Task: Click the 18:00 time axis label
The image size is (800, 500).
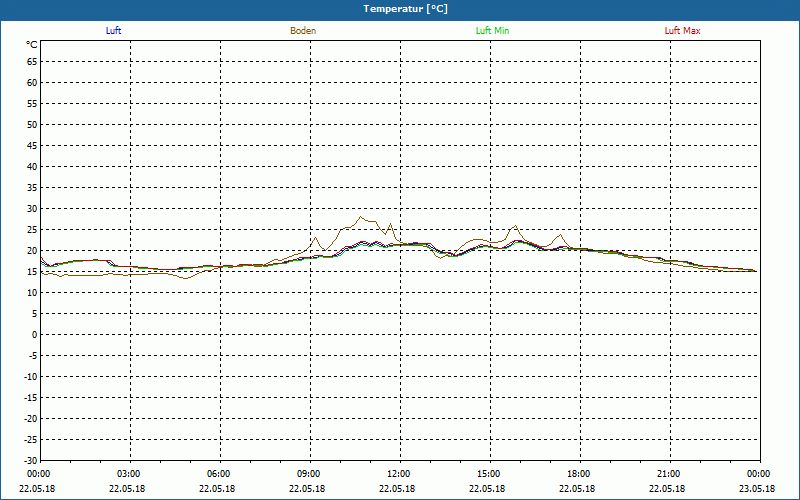Action: click(x=579, y=474)
